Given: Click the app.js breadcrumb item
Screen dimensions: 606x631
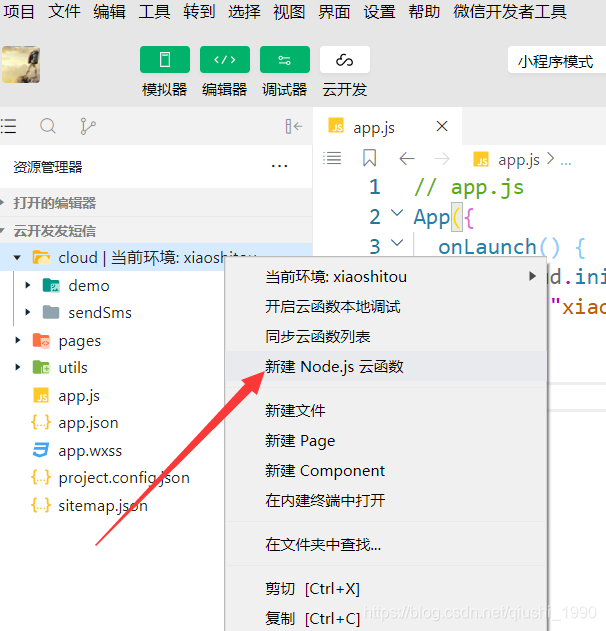Looking at the screenshot, I should [x=519, y=160].
